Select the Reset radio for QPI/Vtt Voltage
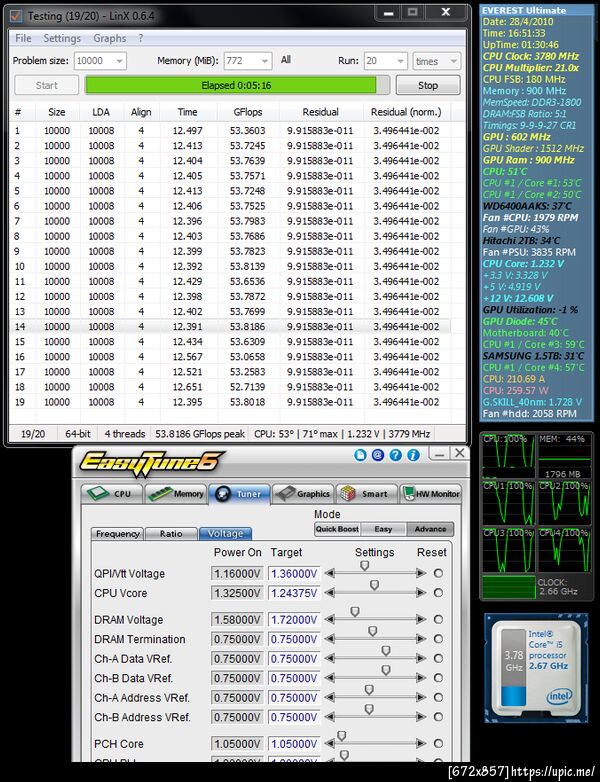Image resolution: width=600 pixels, height=782 pixels. pyautogui.click(x=438, y=574)
